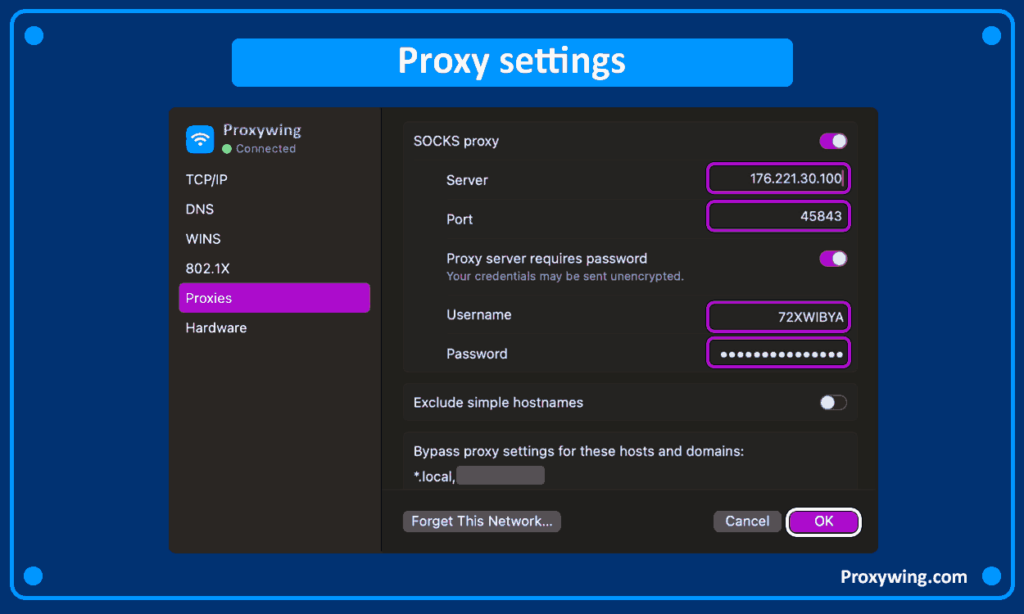The width and height of the screenshot is (1024, 614).
Task: Disable Proxy server requires password switch
Action: point(833,259)
